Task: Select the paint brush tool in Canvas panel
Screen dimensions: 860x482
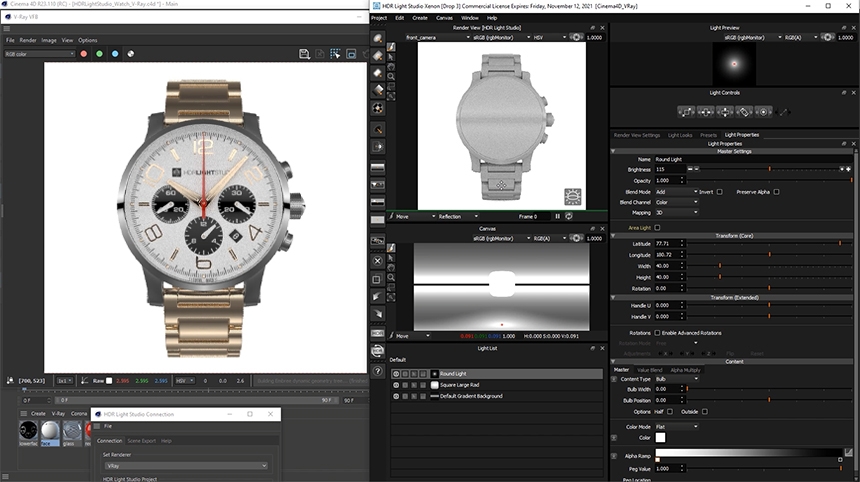Action: [x=391, y=248]
